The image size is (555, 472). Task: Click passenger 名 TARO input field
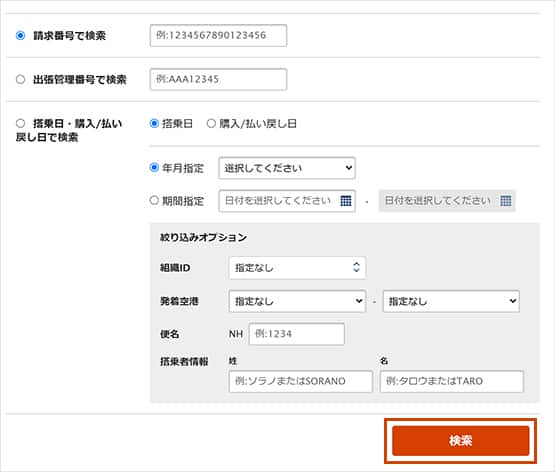coord(452,381)
